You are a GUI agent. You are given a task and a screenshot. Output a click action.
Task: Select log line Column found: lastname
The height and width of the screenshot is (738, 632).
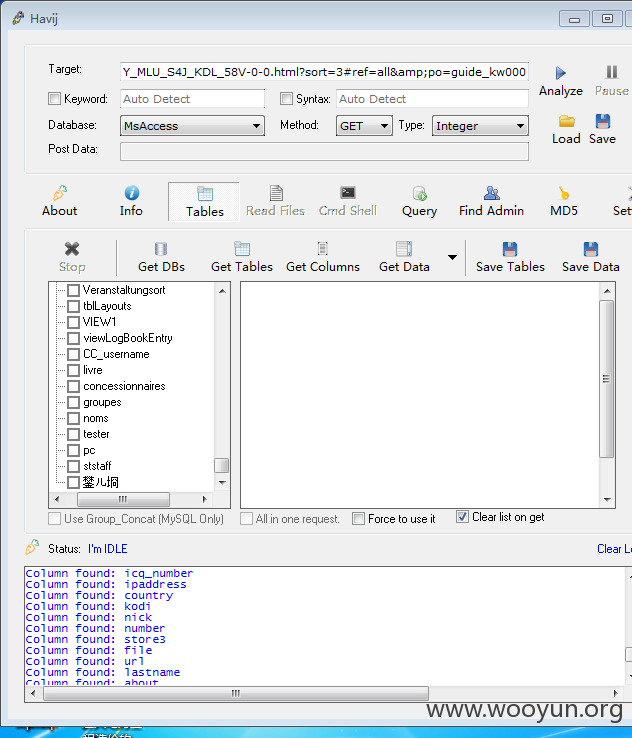103,673
